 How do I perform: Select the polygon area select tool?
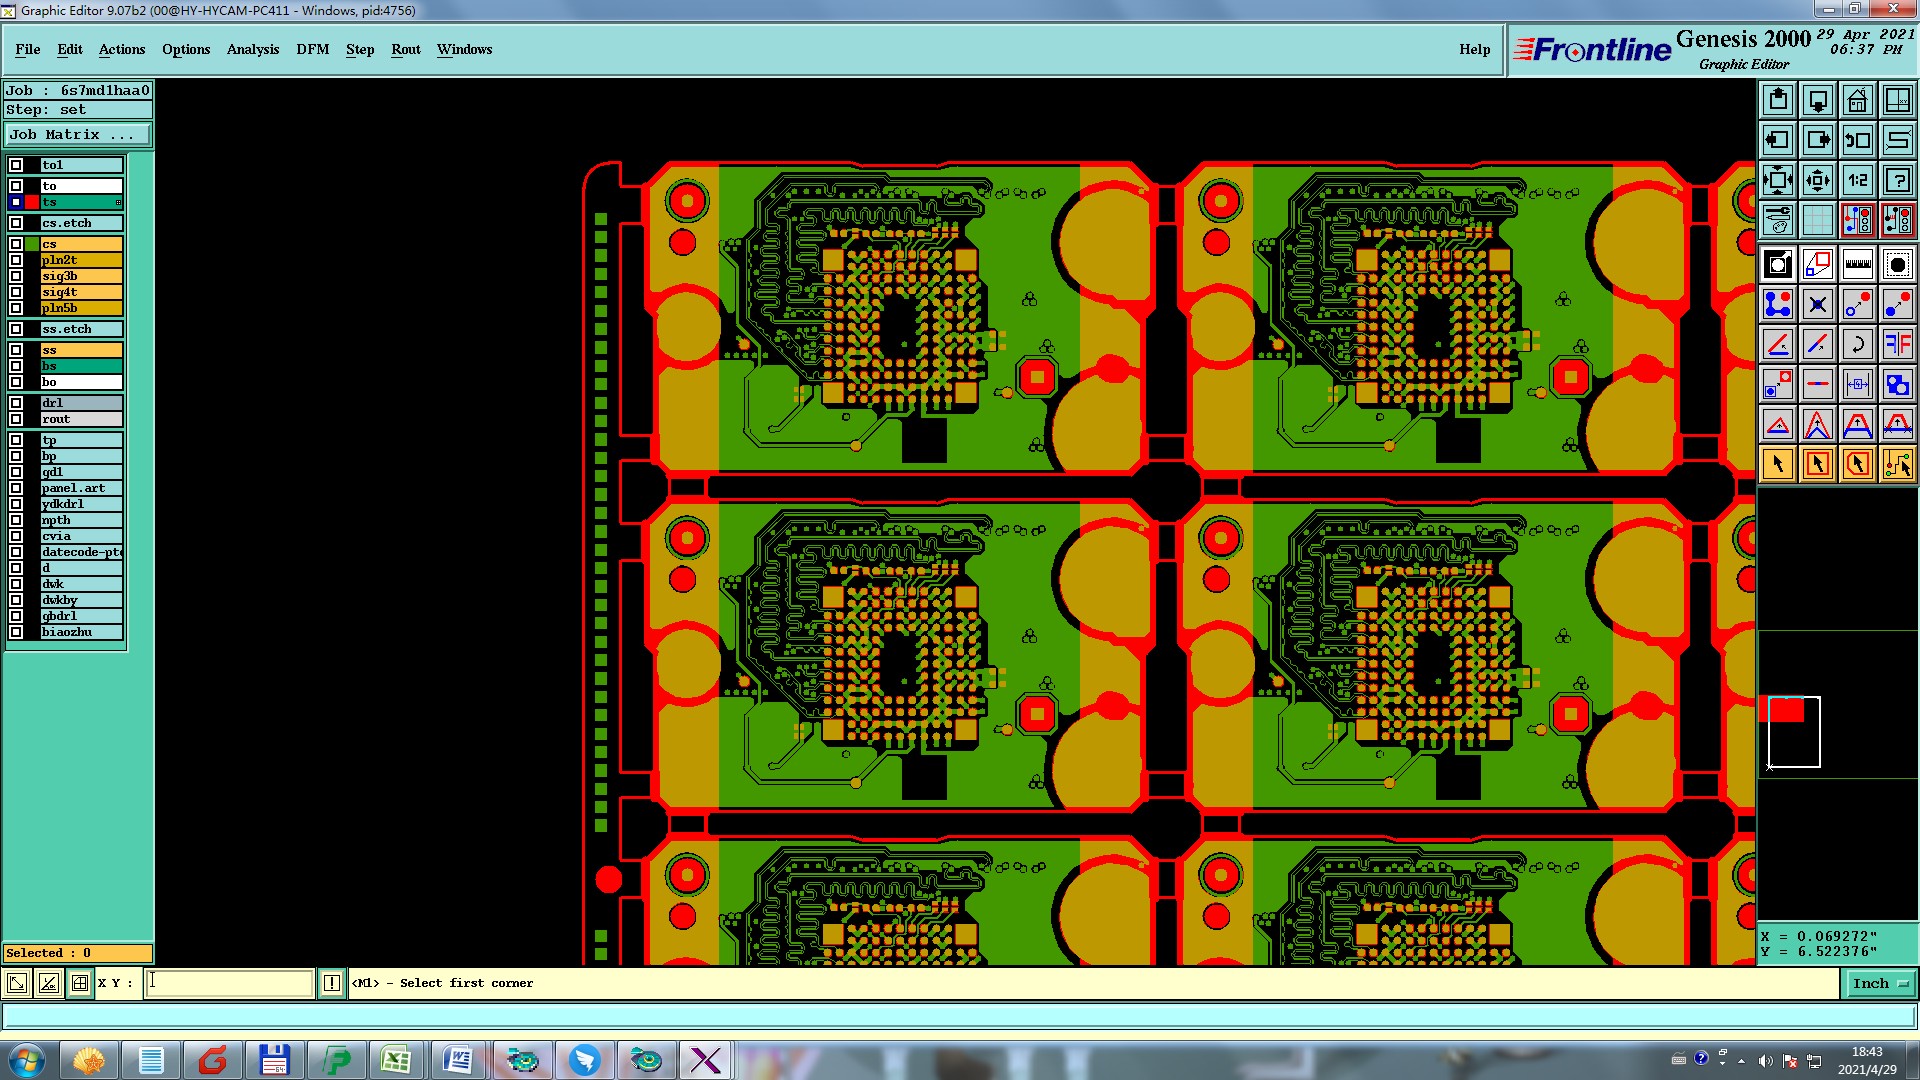[1858, 464]
